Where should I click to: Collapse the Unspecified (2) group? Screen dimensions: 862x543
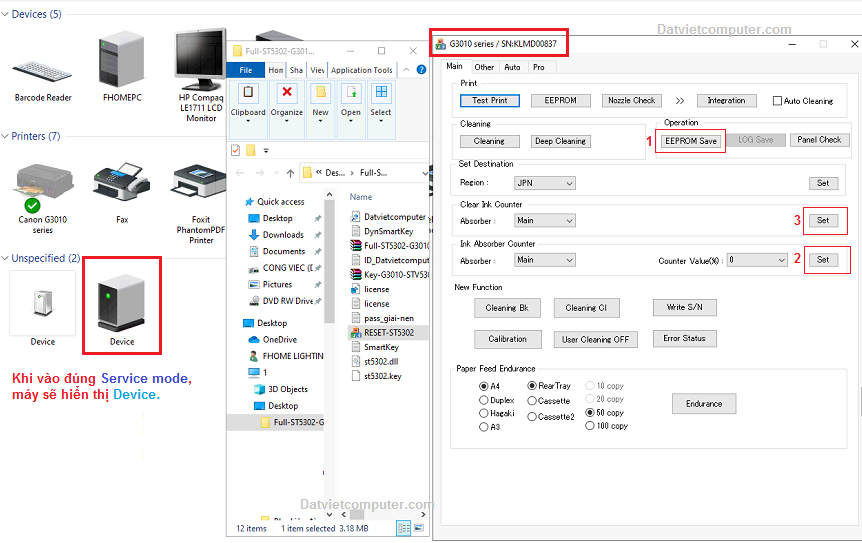tap(5, 258)
